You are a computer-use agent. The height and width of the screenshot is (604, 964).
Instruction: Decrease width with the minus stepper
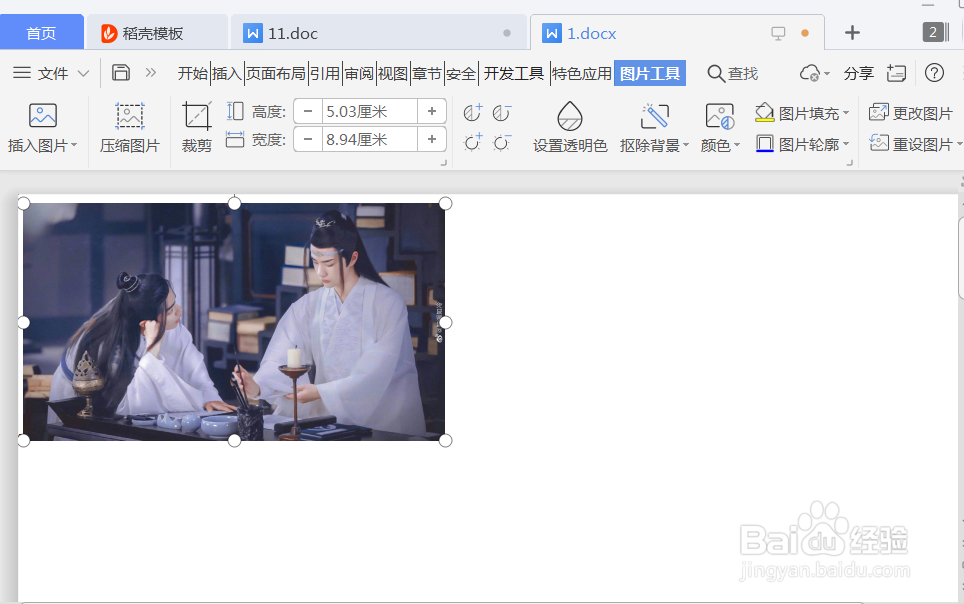[x=308, y=140]
